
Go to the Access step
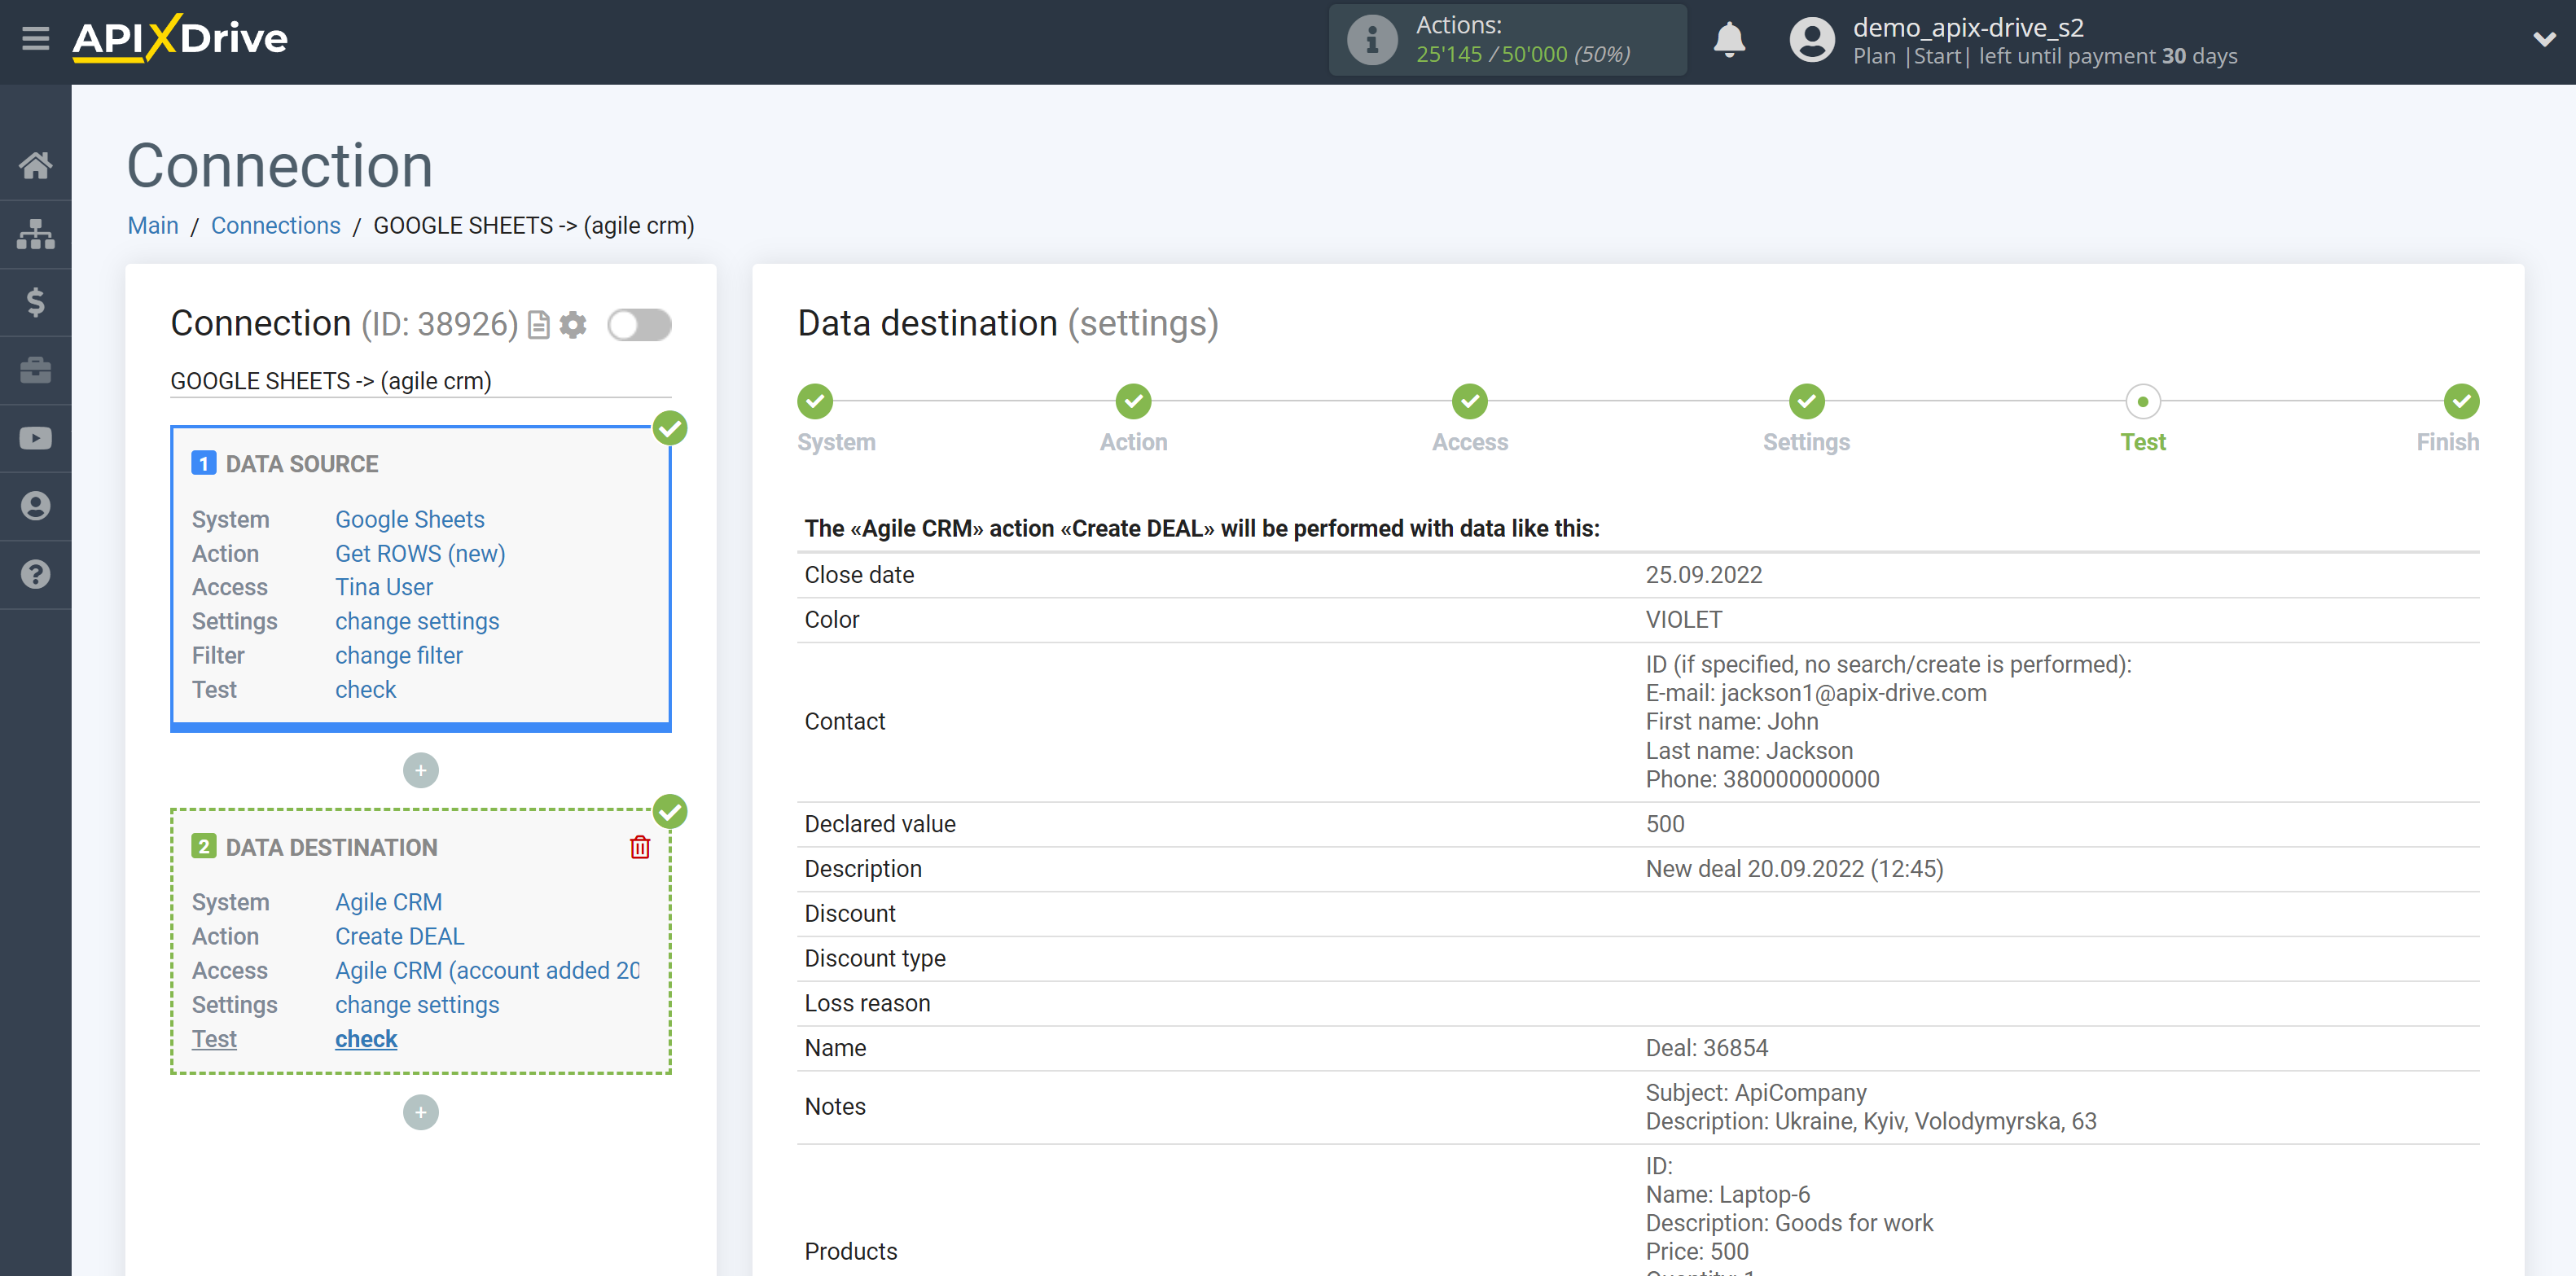point(1470,402)
